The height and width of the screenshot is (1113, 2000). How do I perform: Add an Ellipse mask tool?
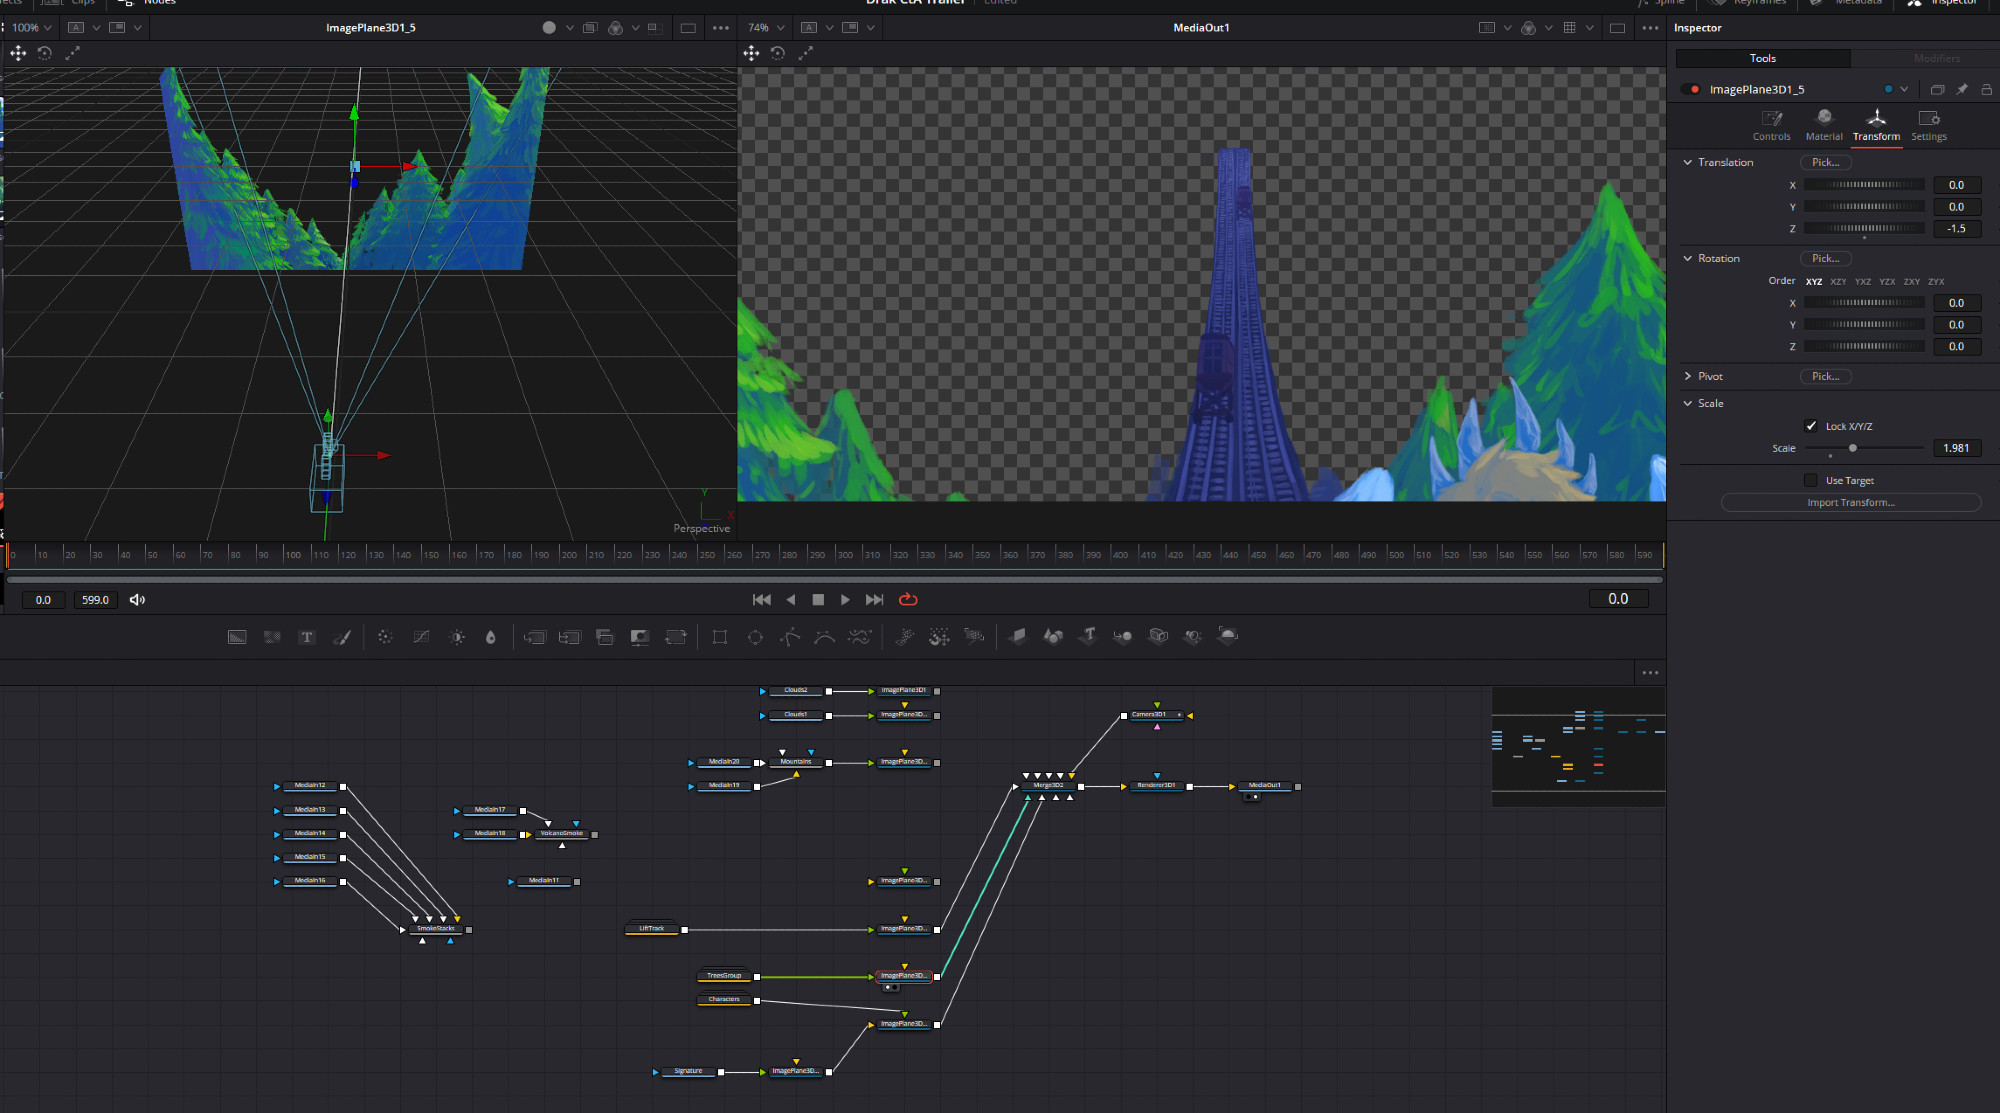(x=755, y=637)
